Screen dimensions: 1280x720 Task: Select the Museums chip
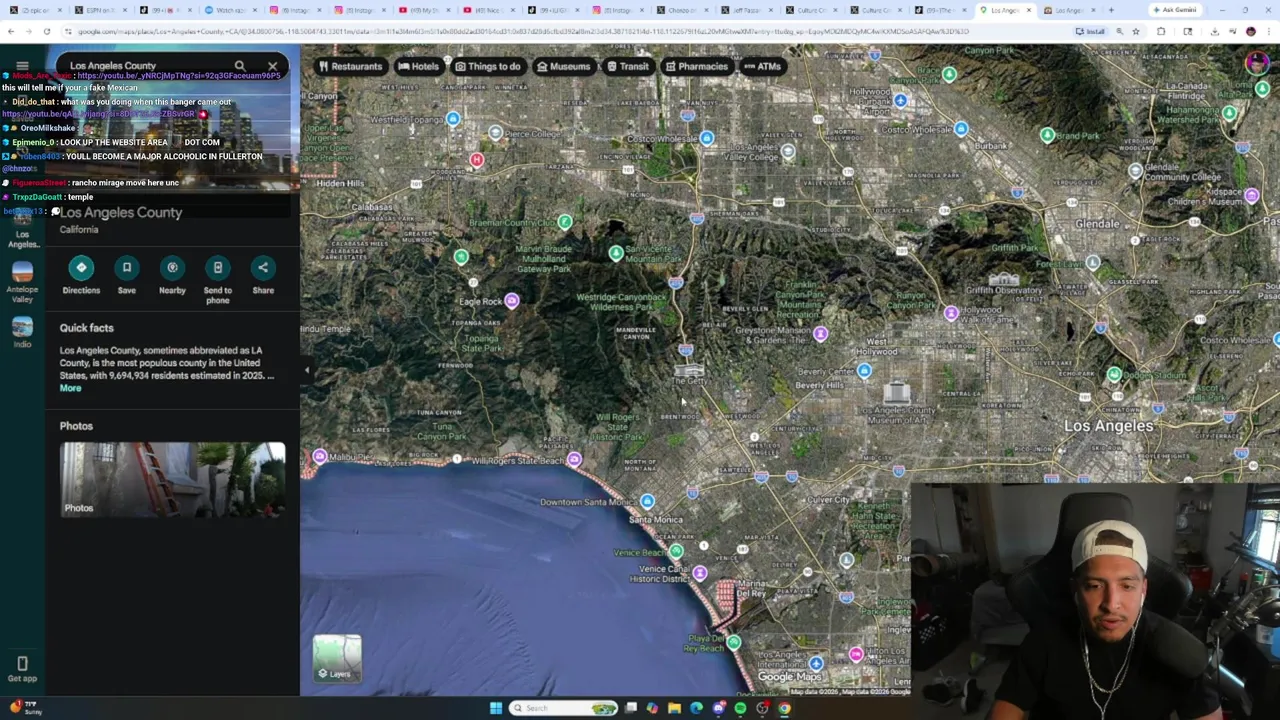[x=563, y=66]
